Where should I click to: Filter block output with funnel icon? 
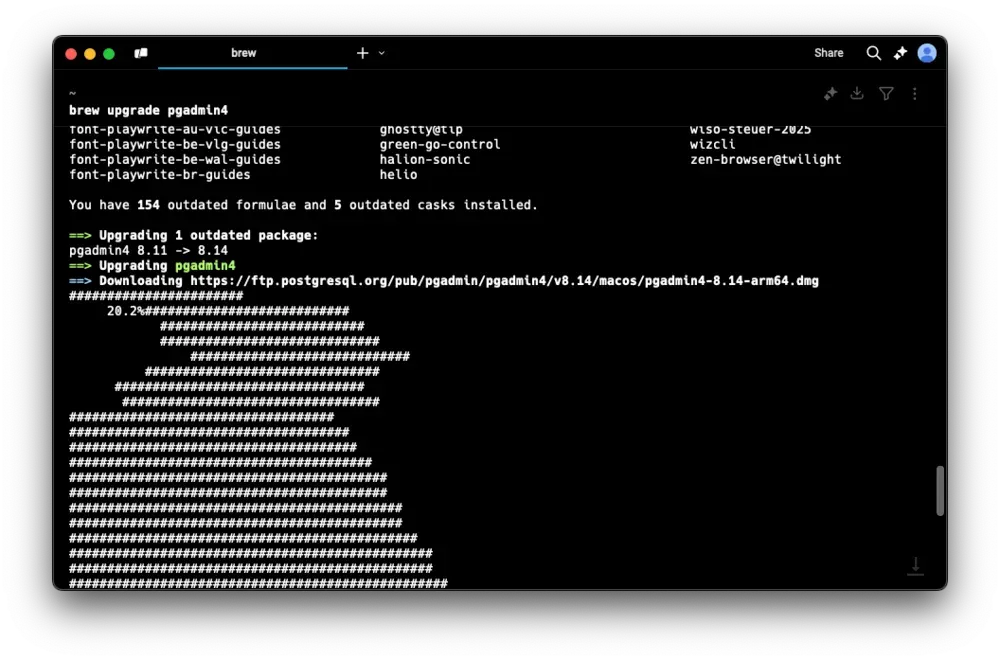click(x=886, y=94)
